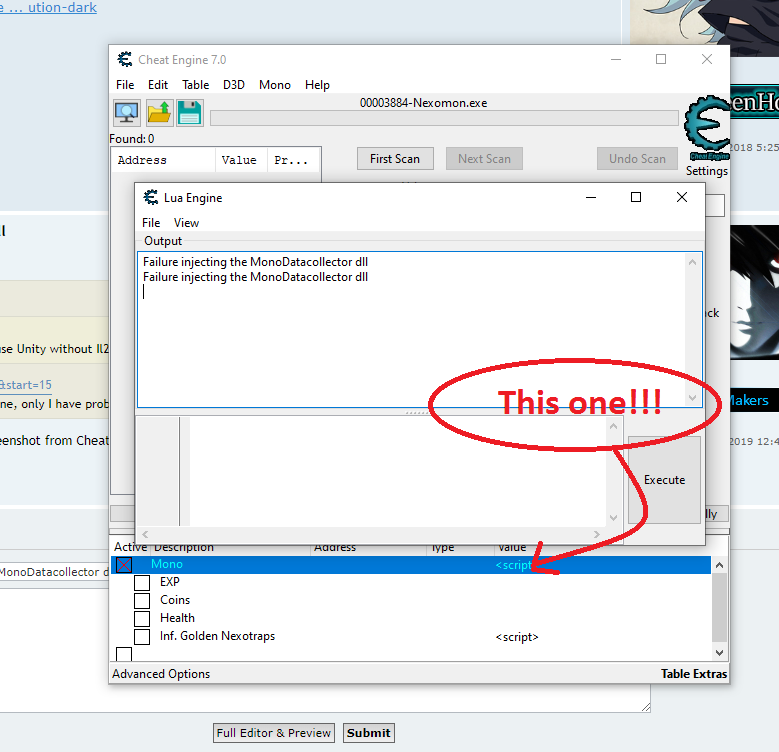Click inside the Lua script input area
This screenshot has width=779, height=752.
(x=397, y=472)
